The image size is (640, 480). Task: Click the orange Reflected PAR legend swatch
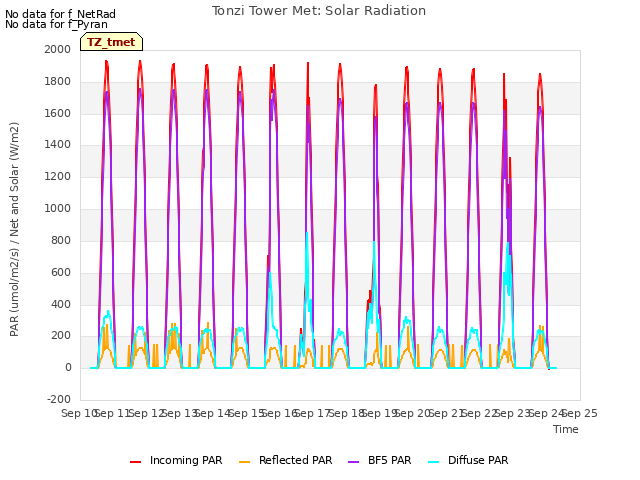pyautogui.click(x=244, y=462)
